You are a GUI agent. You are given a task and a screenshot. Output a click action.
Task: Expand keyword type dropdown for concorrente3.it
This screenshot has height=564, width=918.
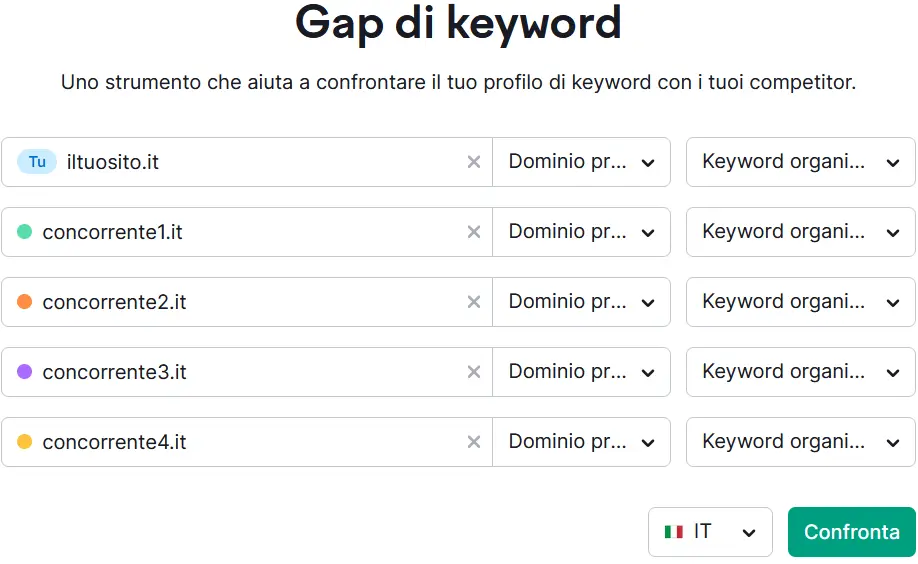coord(800,372)
